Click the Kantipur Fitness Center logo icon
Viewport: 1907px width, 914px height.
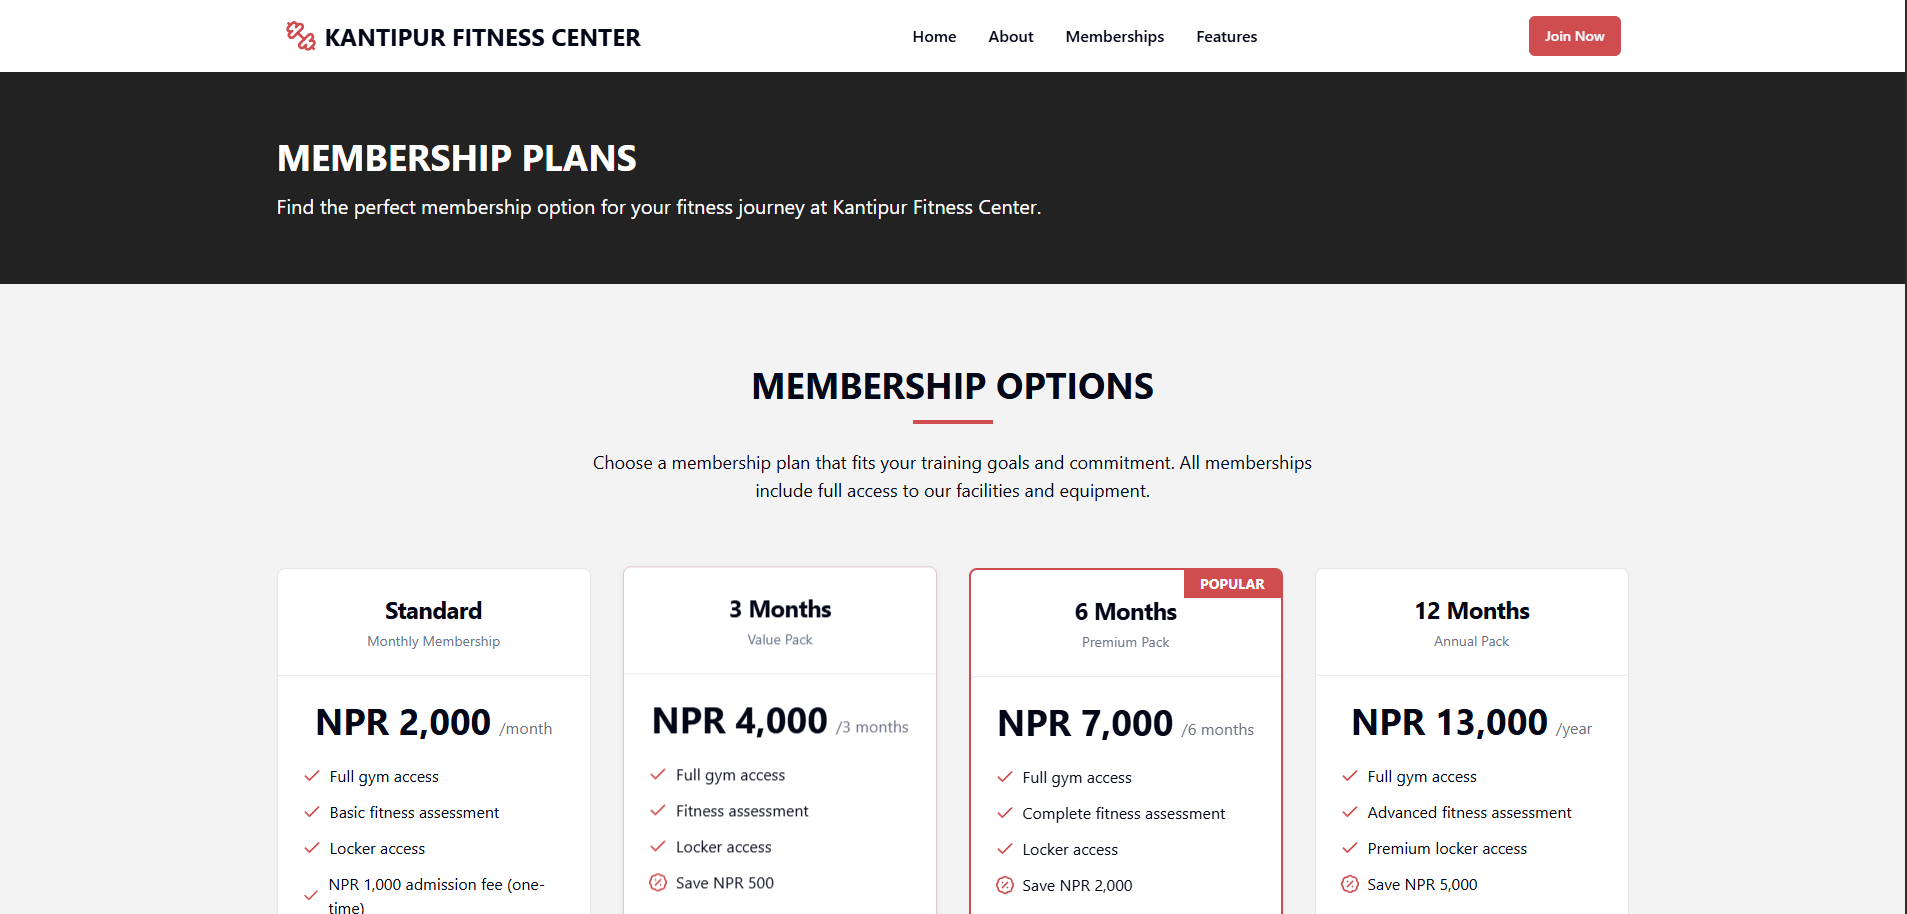(299, 35)
